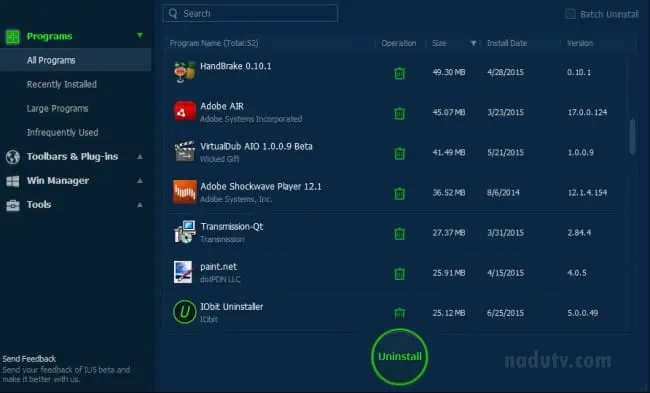The width and height of the screenshot is (650, 393).
Task: Click the green Programs sidebar icon
Action: [x=12, y=36]
